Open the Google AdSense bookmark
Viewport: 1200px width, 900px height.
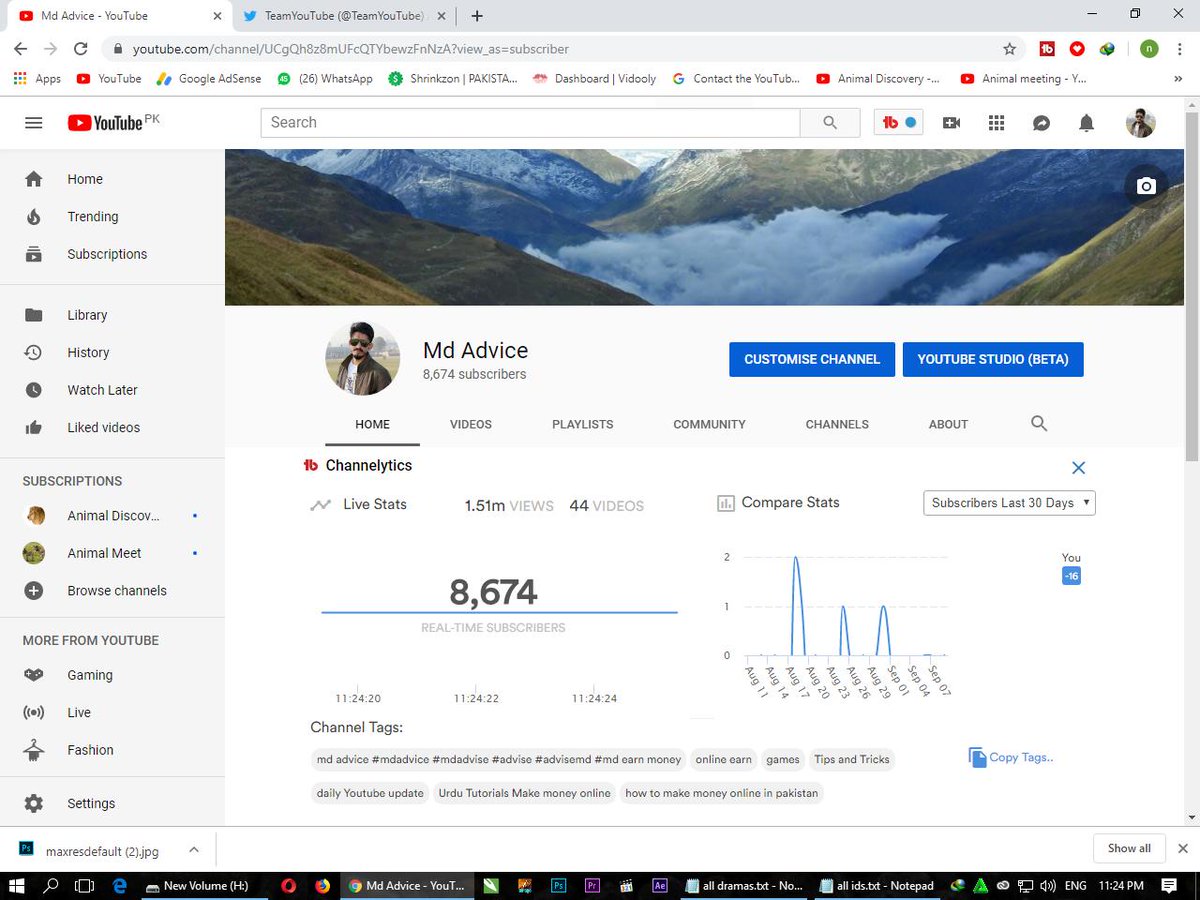pyautogui.click(x=208, y=79)
